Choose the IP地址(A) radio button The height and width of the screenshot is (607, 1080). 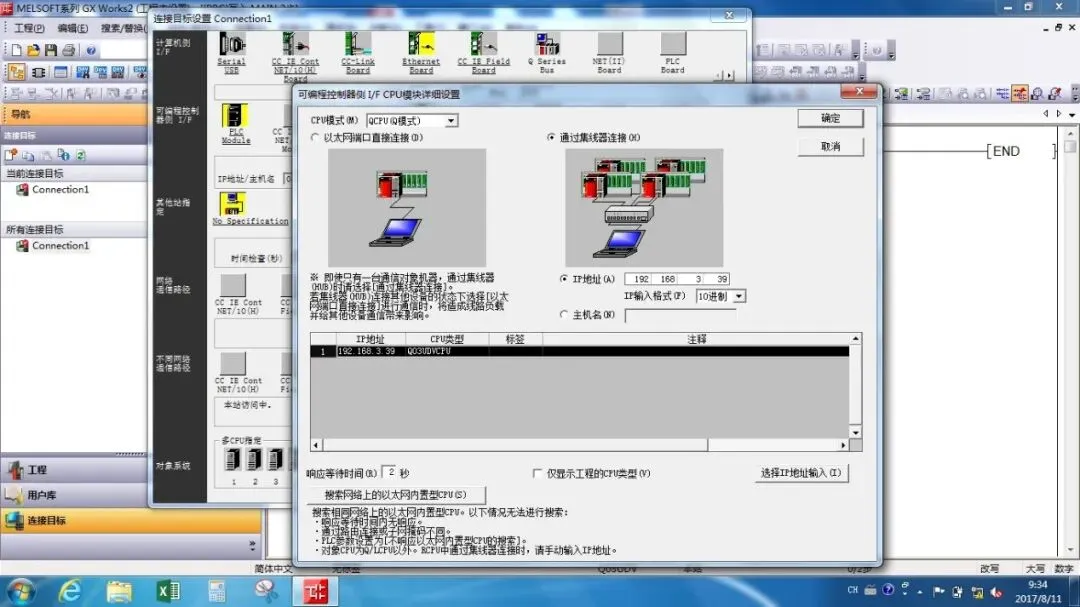564,279
